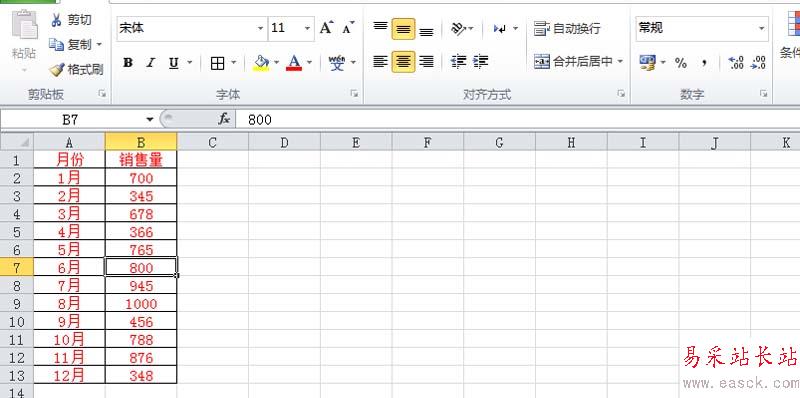Viewport: 800px width, 398px height.
Task: Increase indent icon
Action: coord(481,62)
